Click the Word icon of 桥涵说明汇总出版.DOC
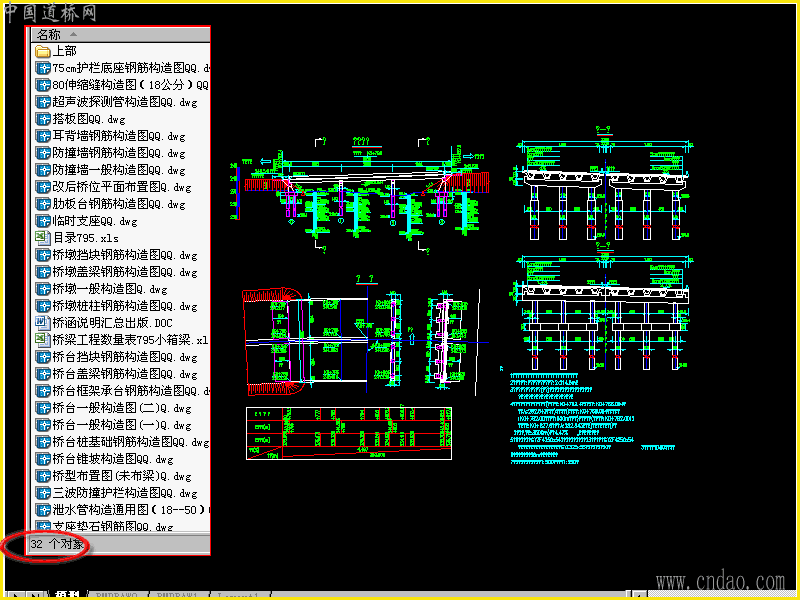The width and height of the screenshot is (800, 600). (43, 323)
